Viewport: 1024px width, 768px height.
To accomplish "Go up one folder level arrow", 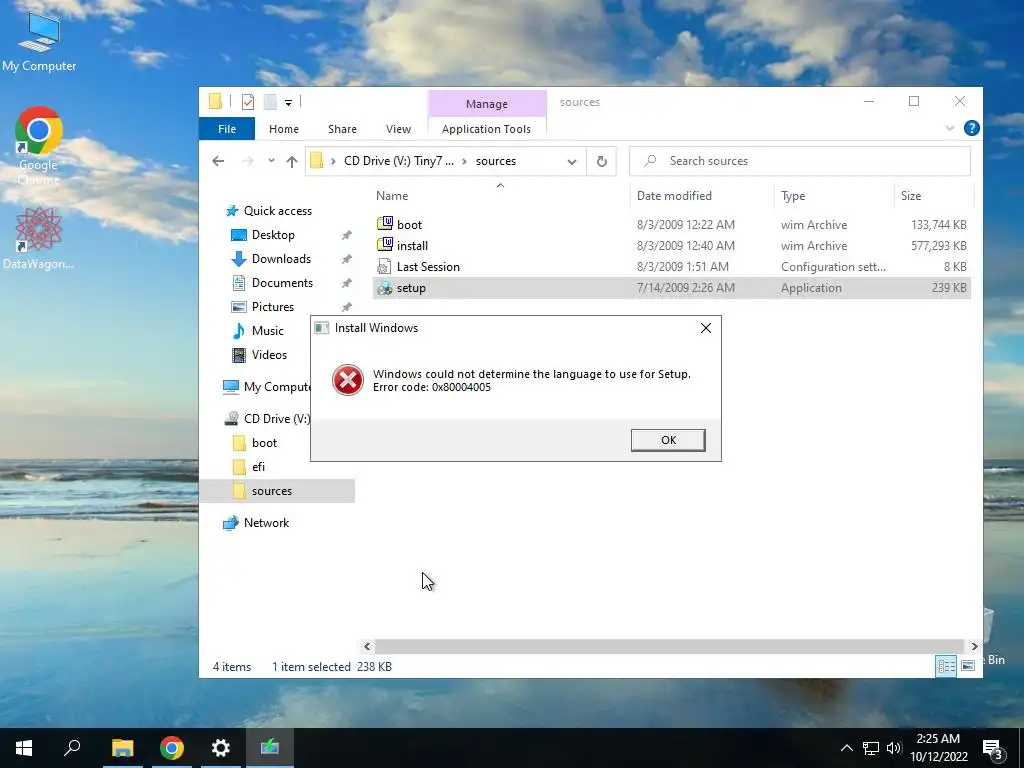I will [x=291, y=161].
